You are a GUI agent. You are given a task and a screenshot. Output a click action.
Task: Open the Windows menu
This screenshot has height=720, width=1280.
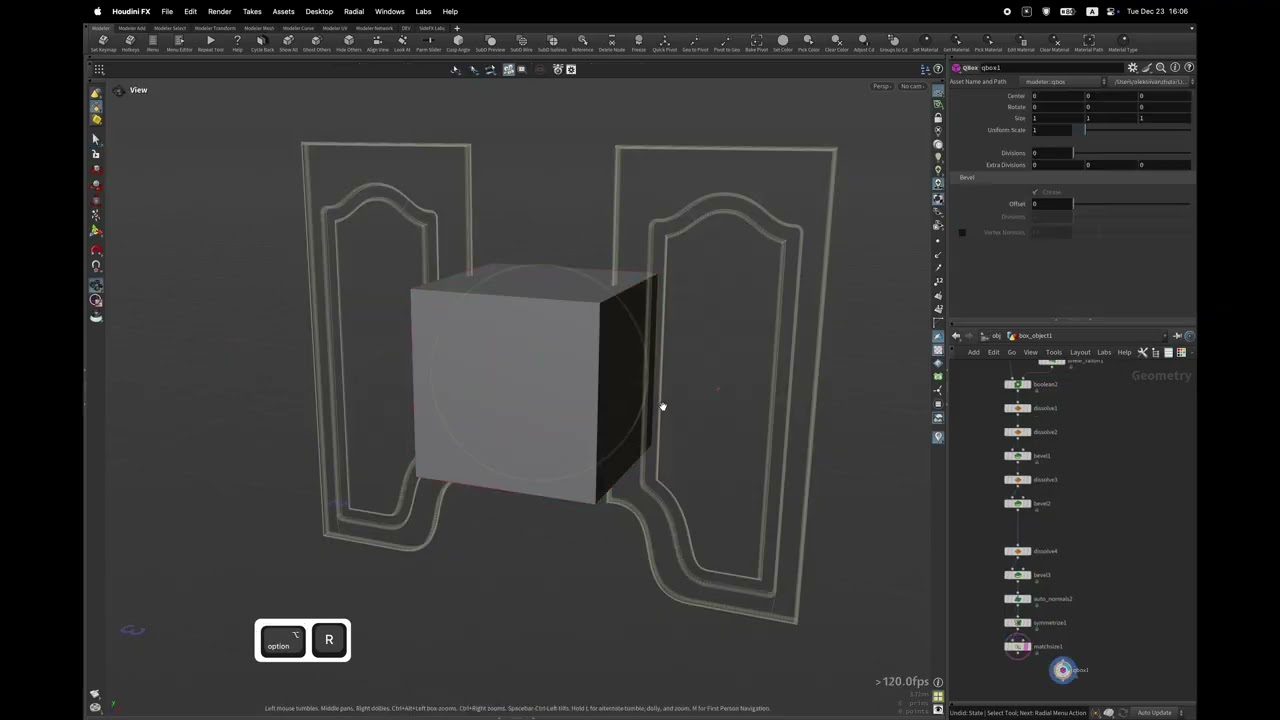pos(390,11)
